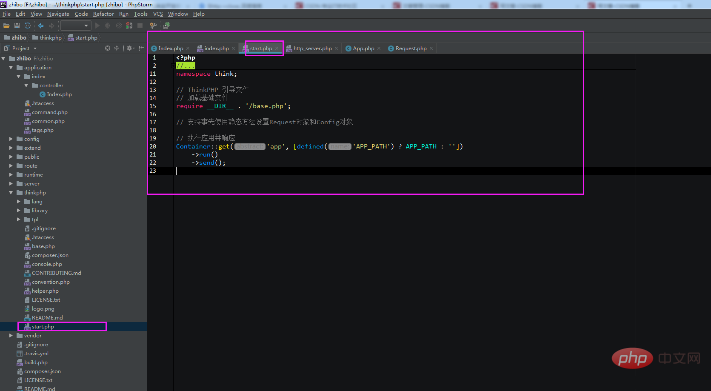The image size is (711, 391).
Task: Click the Open folder toolbar icon
Action: (6, 26)
